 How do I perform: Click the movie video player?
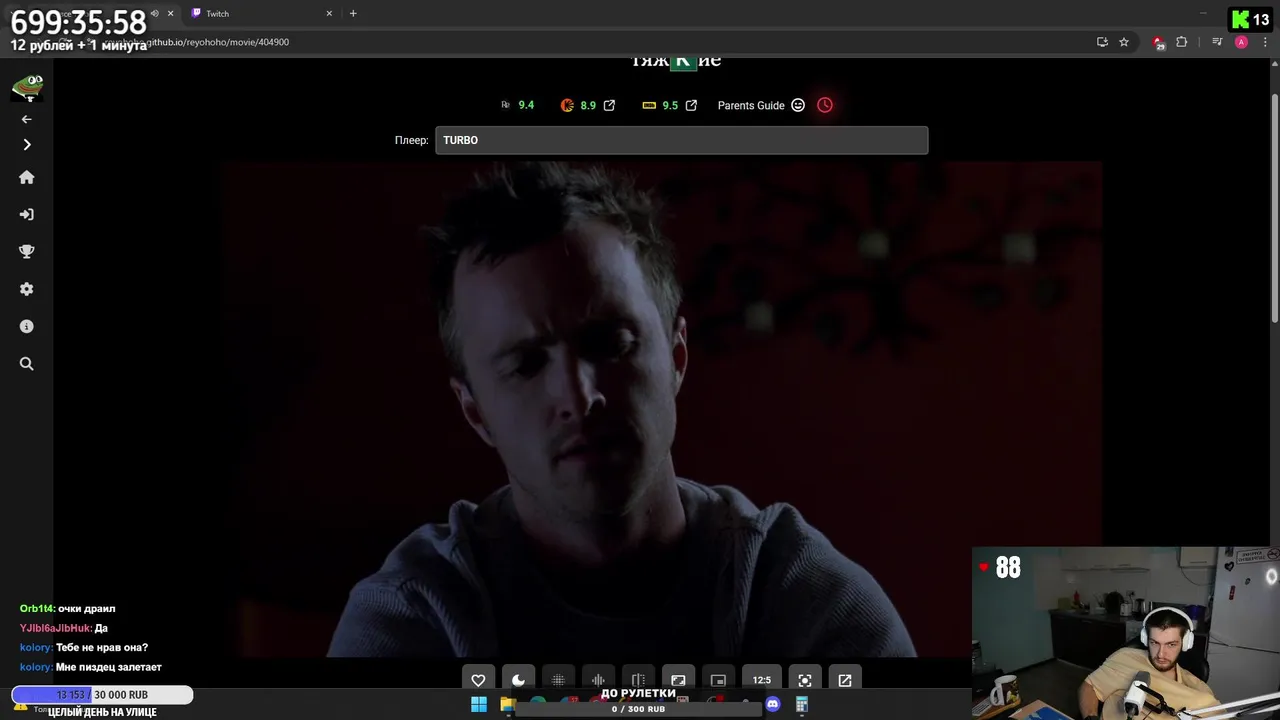663,409
